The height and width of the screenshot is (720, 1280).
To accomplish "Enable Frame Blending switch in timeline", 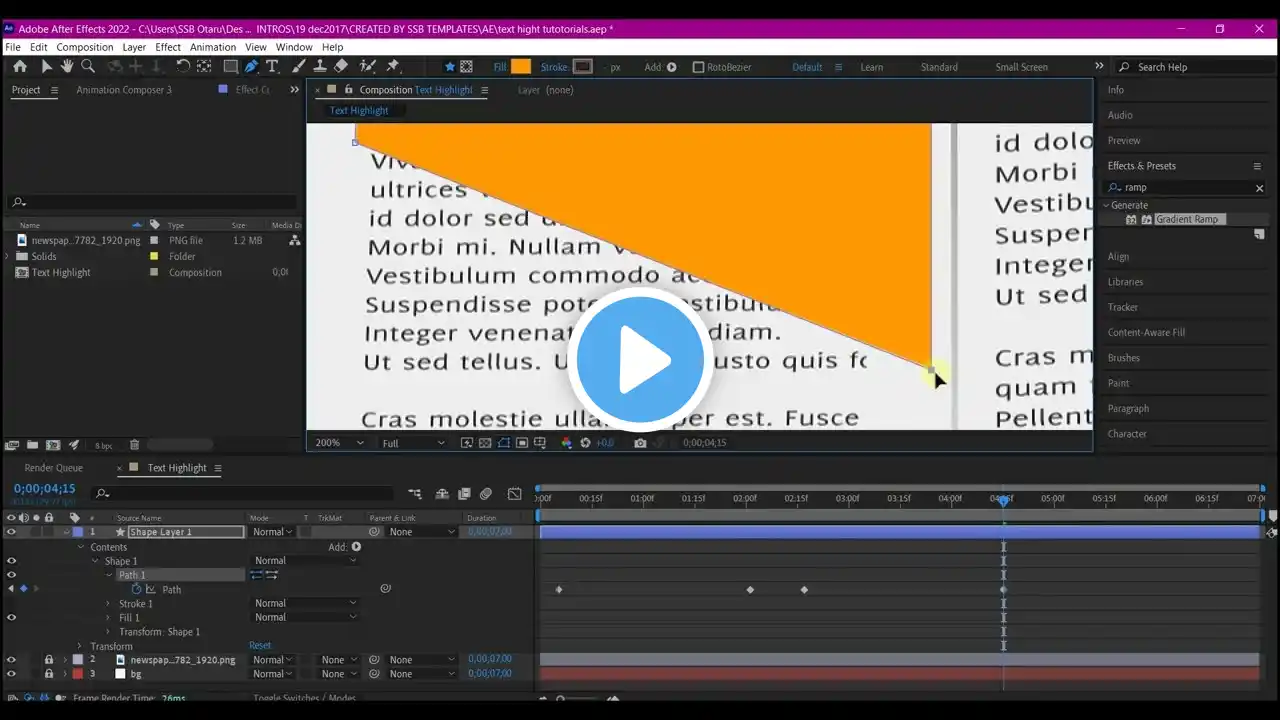I will pos(464,493).
